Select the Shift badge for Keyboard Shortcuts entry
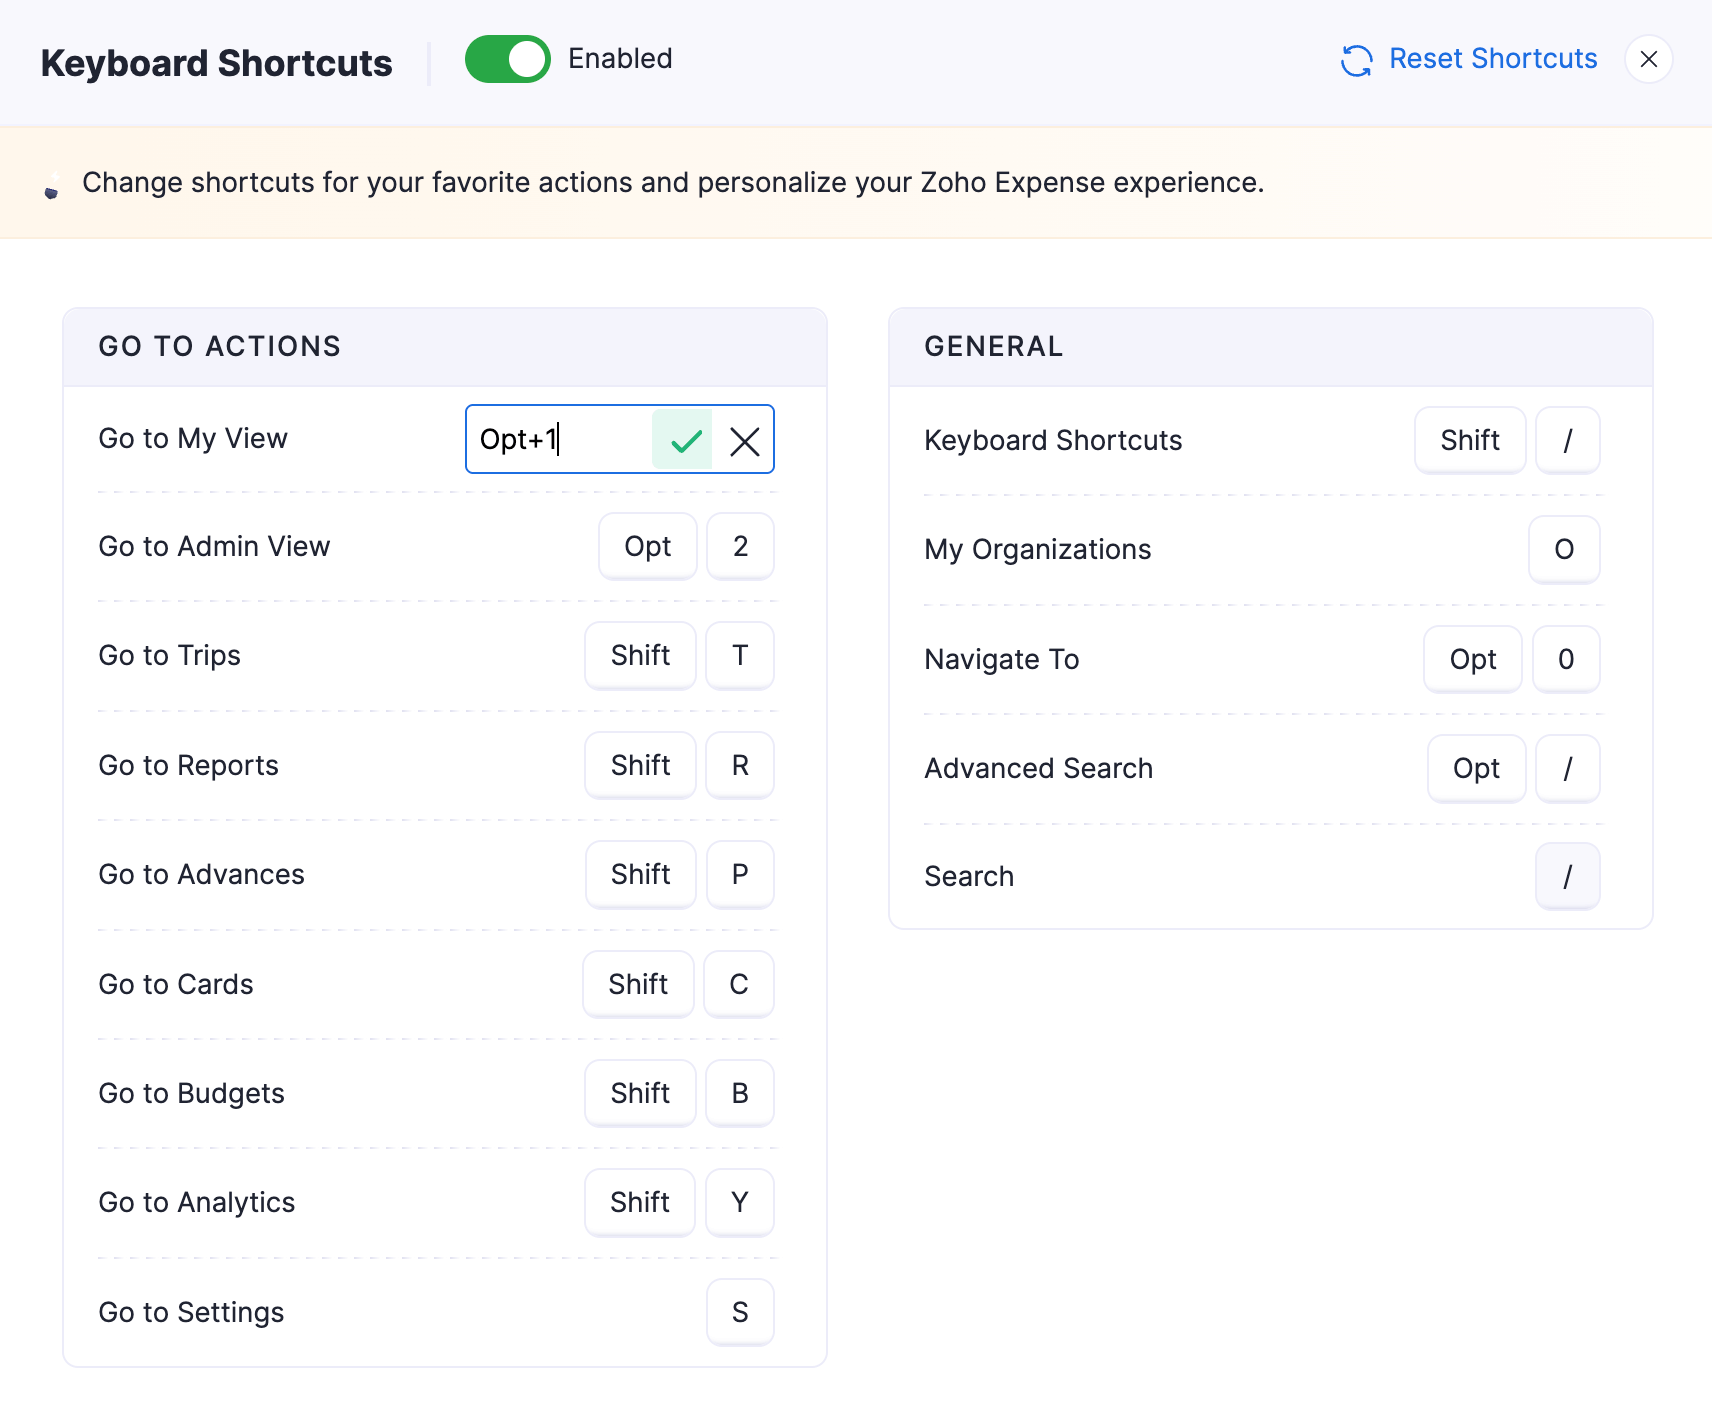 pos(1470,440)
